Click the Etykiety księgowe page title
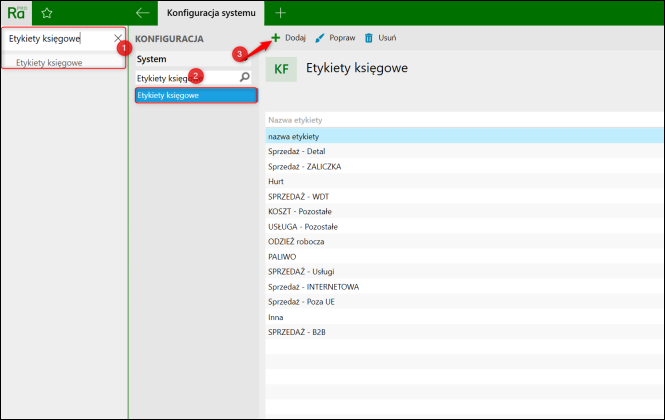The width and height of the screenshot is (665, 420). point(357,68)
